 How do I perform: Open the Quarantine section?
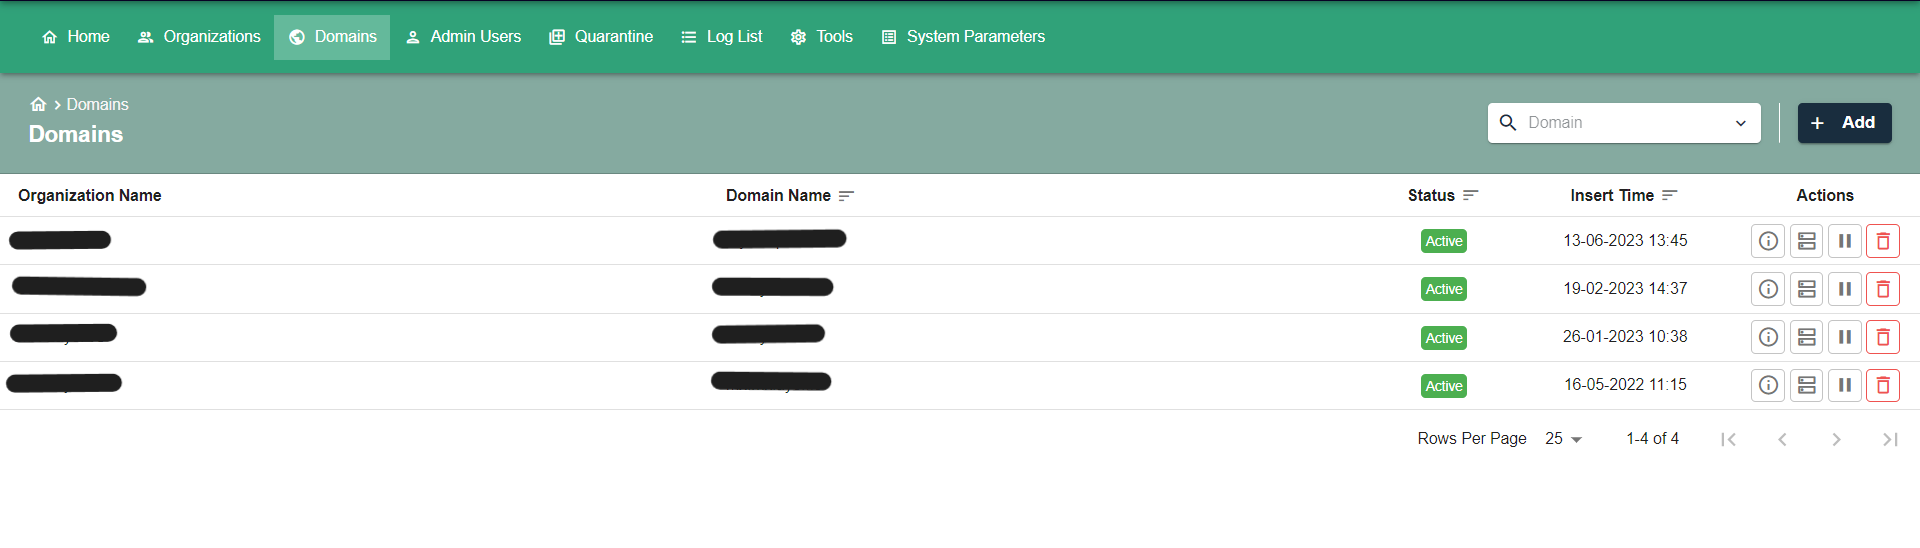(601, 37)
